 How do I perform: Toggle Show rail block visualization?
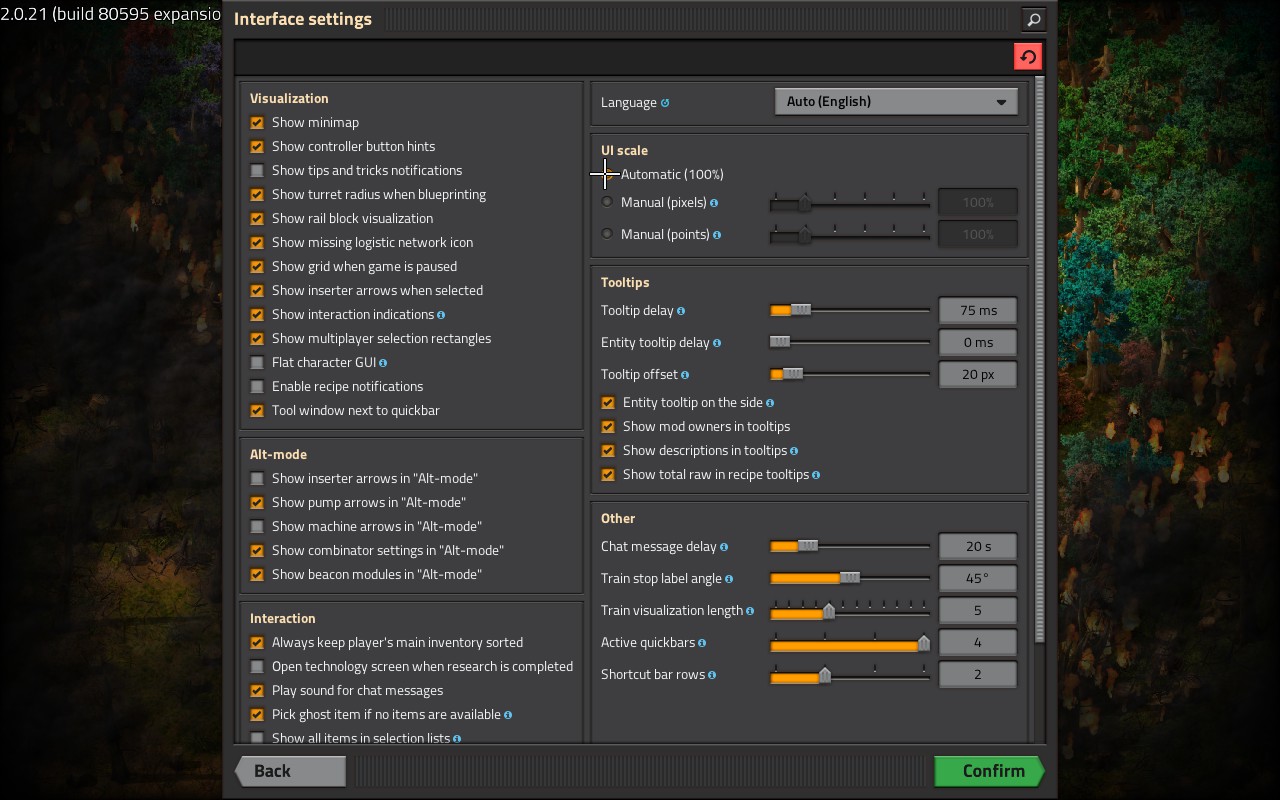[x=257, y=219]
